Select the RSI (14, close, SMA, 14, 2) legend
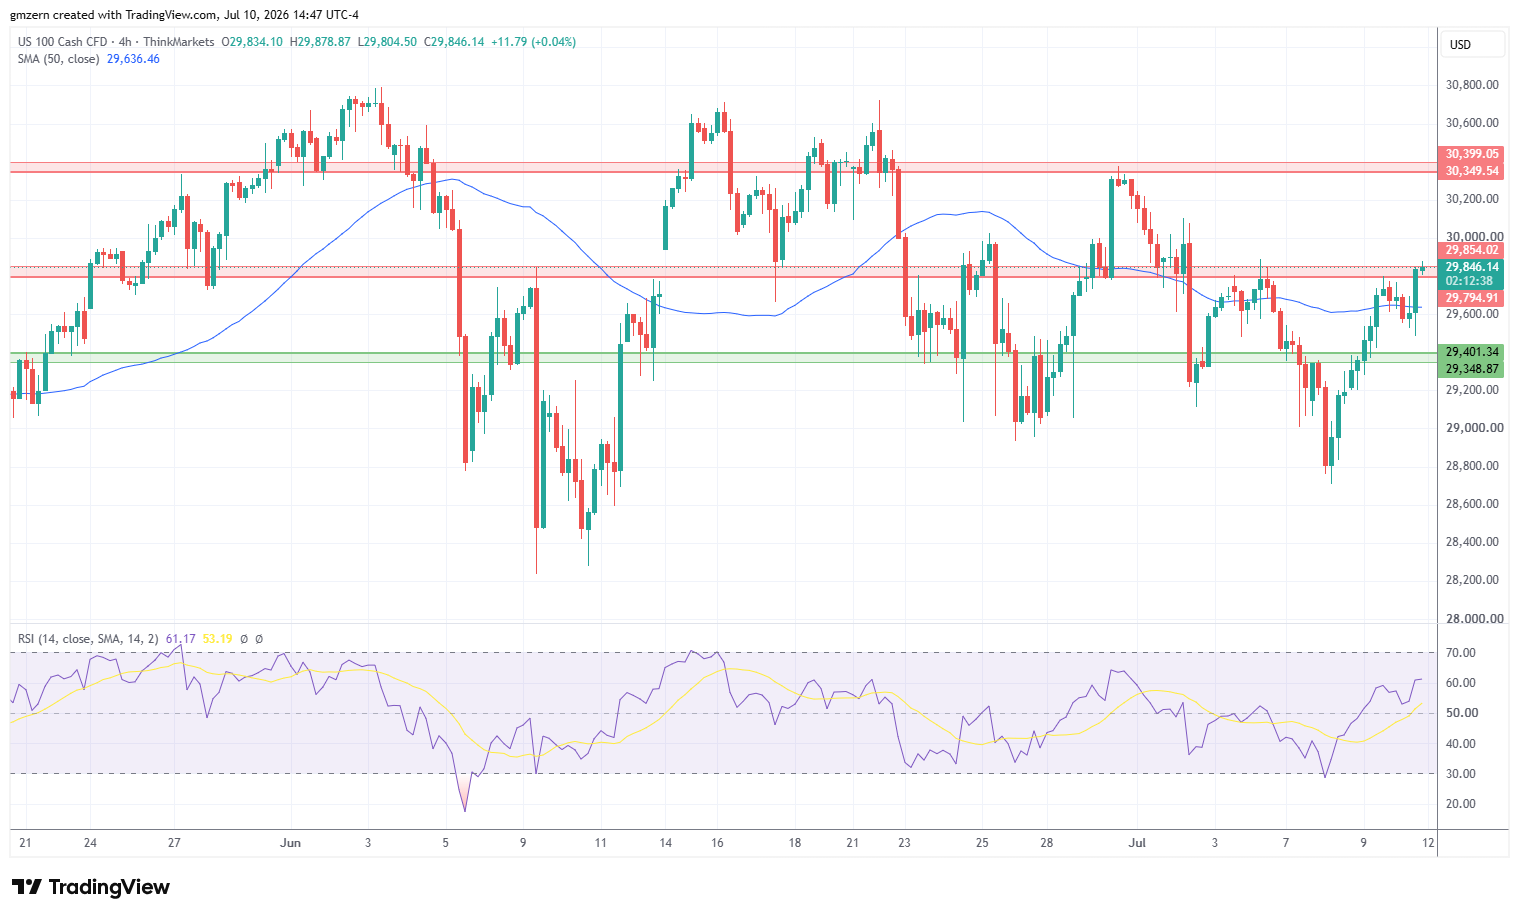The height and width of the screenshot is (917, 1519). click(x=88, y=639)
